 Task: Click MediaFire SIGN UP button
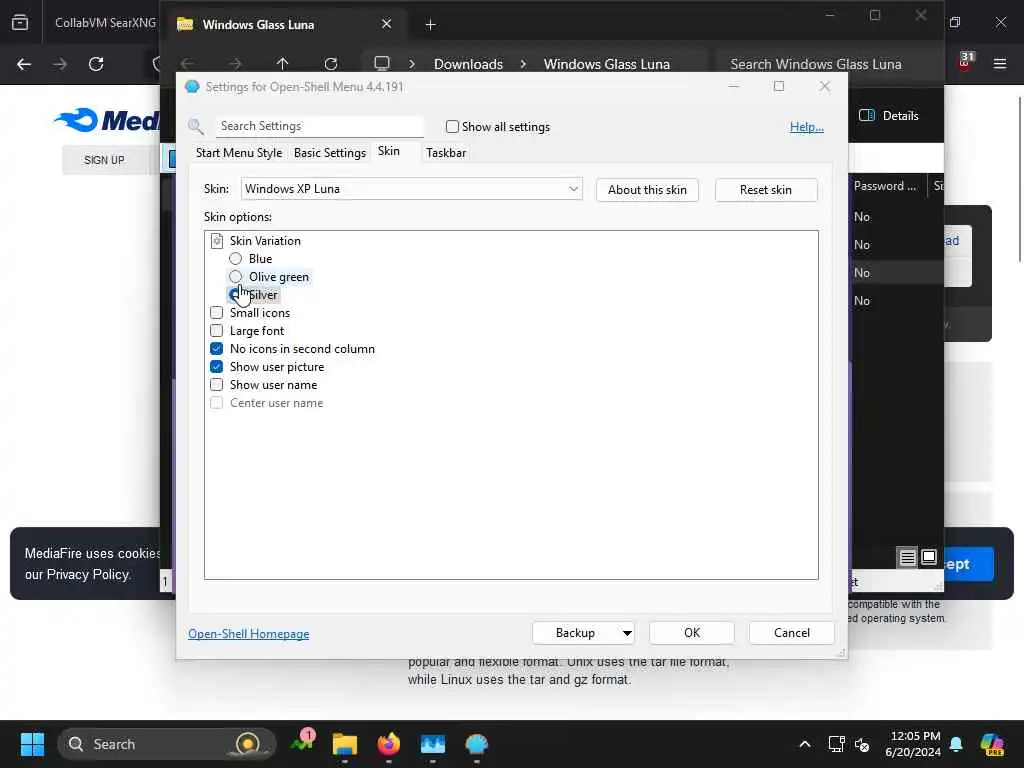pos(104,160)
